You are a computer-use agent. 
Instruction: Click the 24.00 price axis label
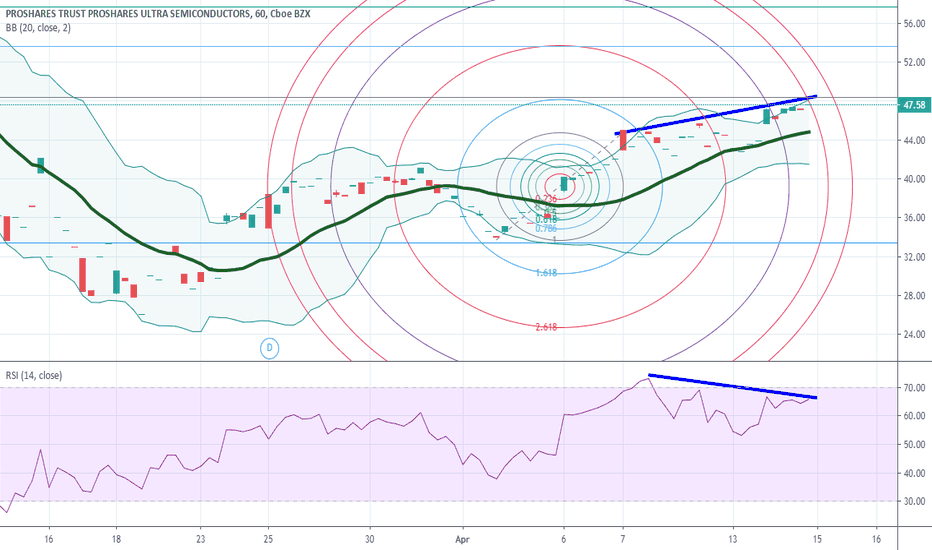click(914, 334)
